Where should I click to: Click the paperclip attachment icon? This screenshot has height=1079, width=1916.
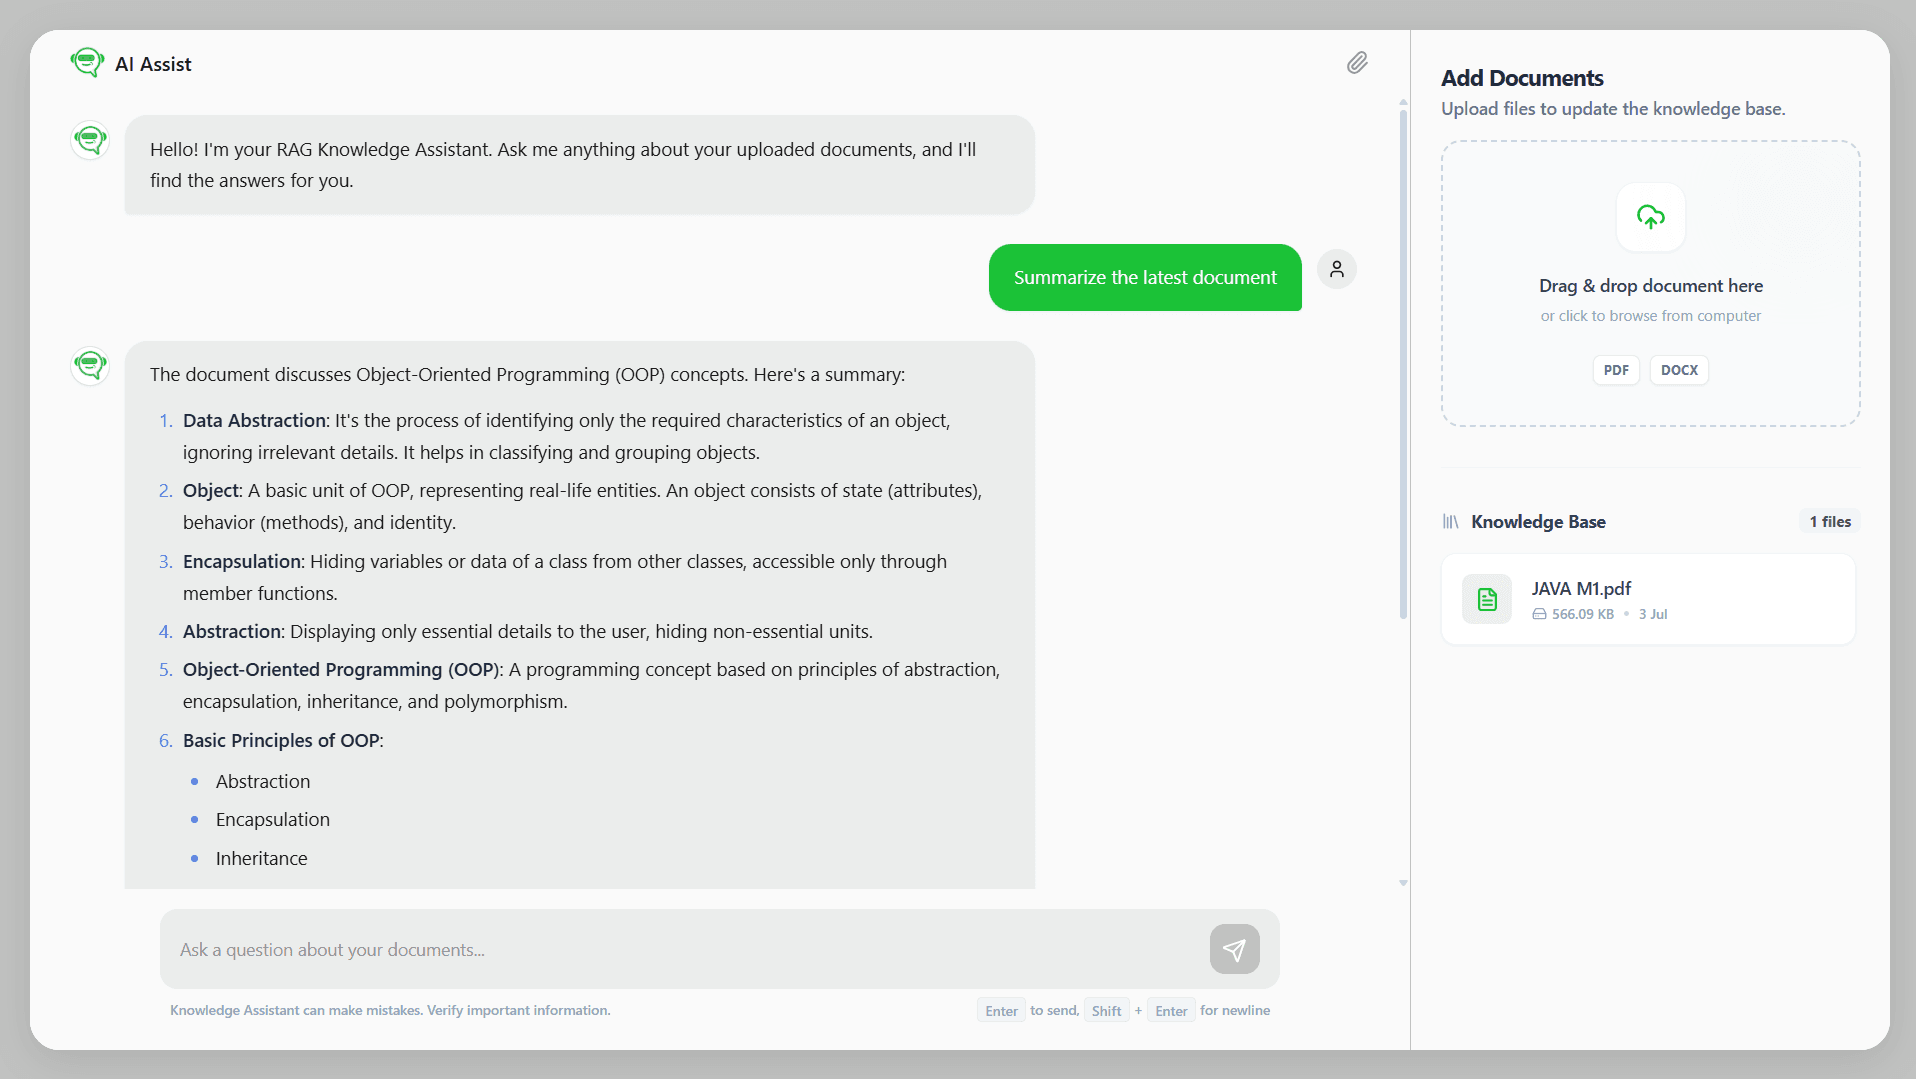coord(1357,63)
